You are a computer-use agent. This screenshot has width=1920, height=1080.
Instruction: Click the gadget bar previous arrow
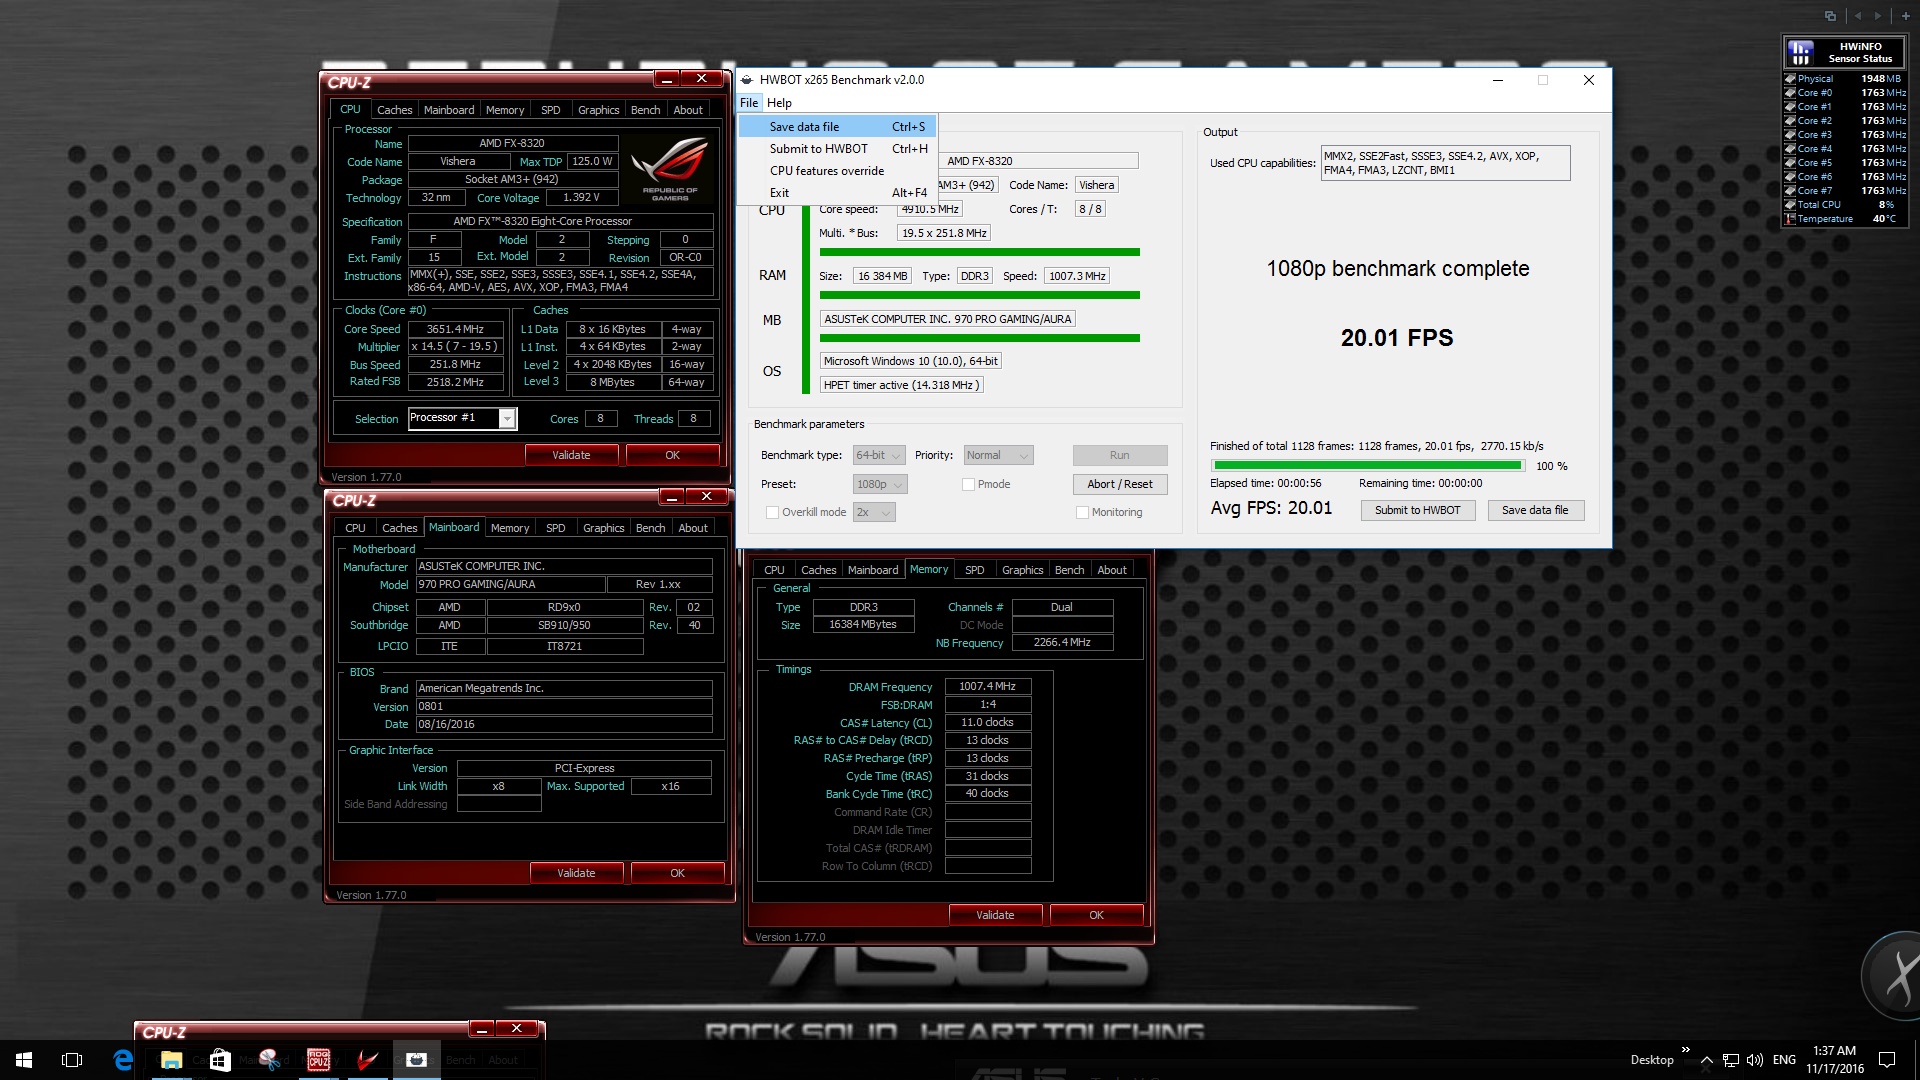(1857, 16)
